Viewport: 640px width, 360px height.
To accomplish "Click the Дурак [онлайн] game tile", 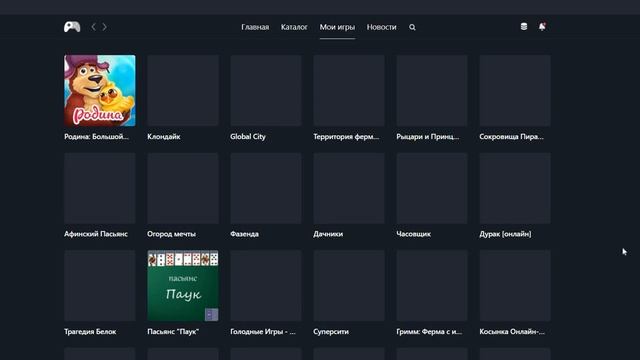I will 515,188.
